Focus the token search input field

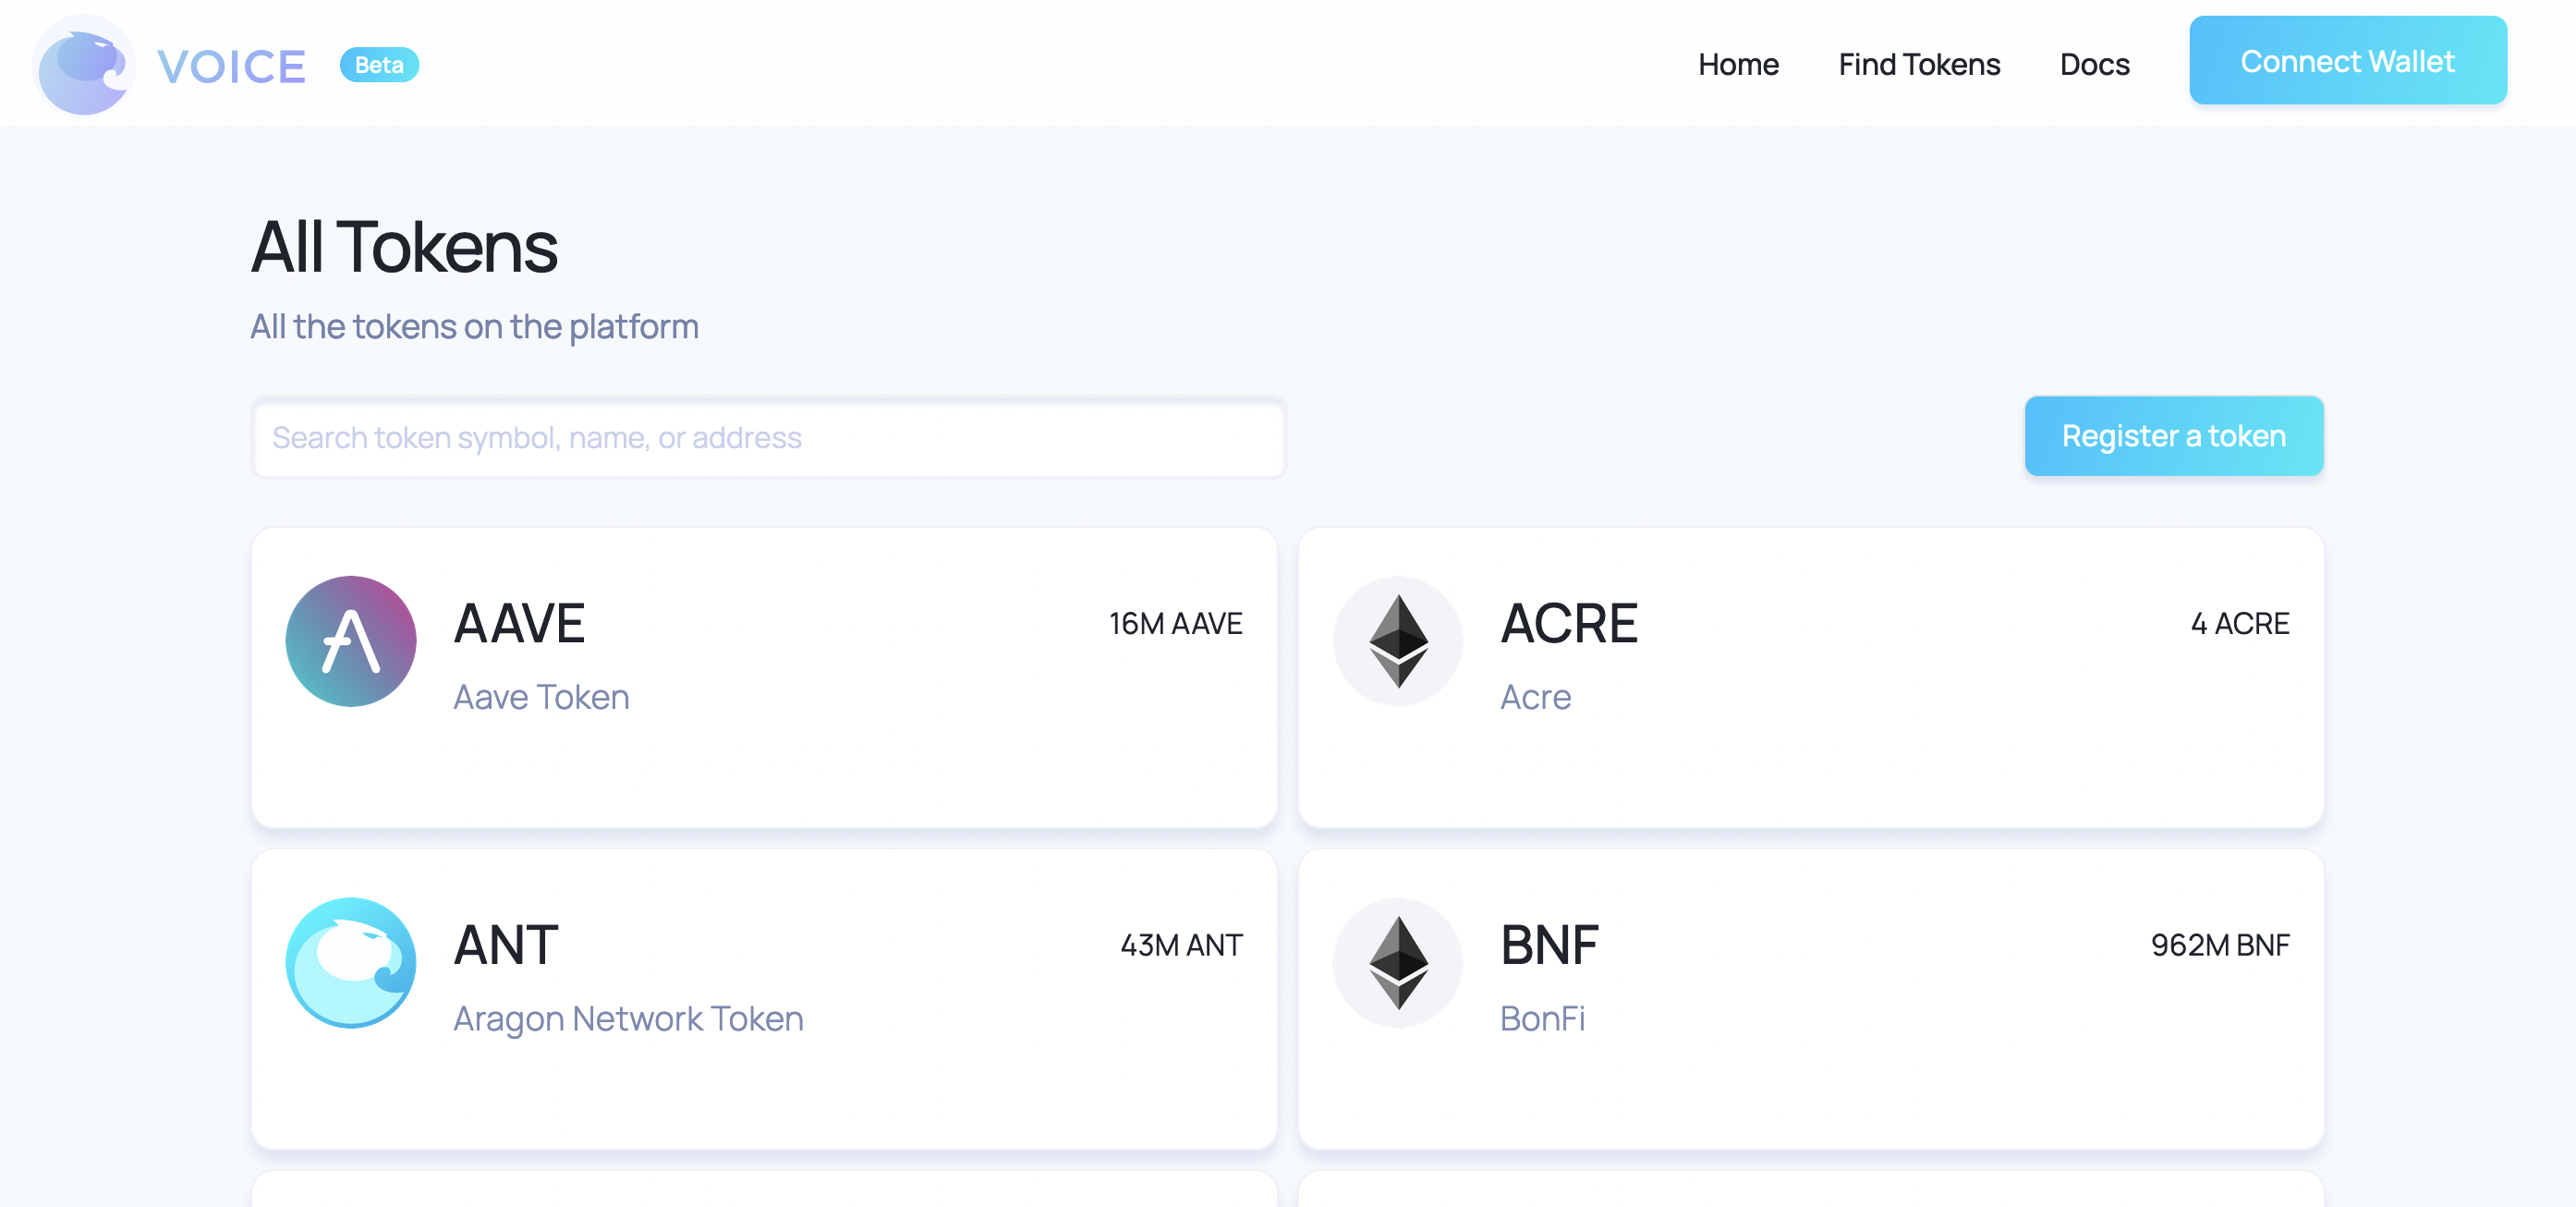click(768, 438)
